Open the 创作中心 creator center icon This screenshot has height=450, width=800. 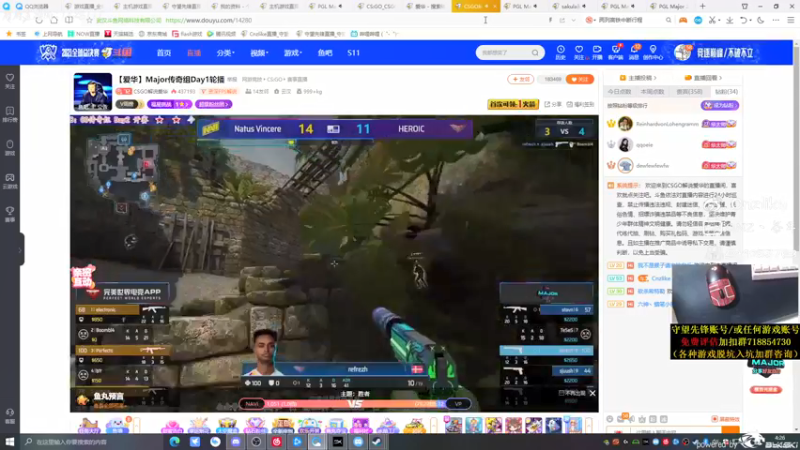tap(653, 52)
